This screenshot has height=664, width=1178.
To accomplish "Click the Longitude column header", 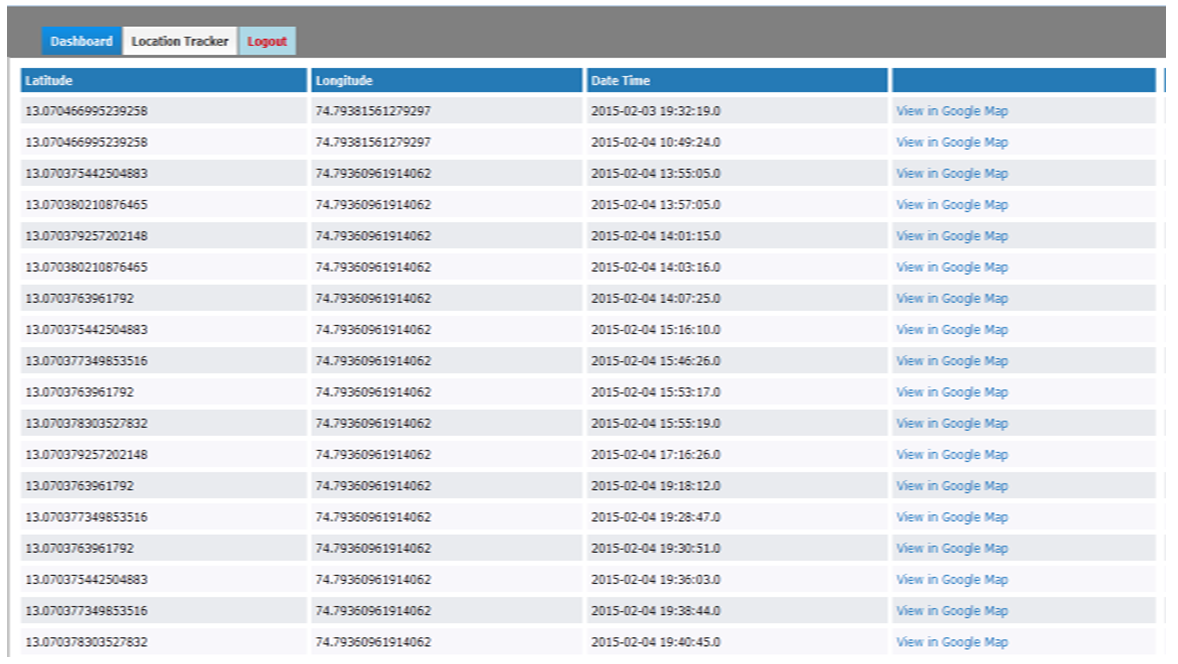I will [446, 80].
